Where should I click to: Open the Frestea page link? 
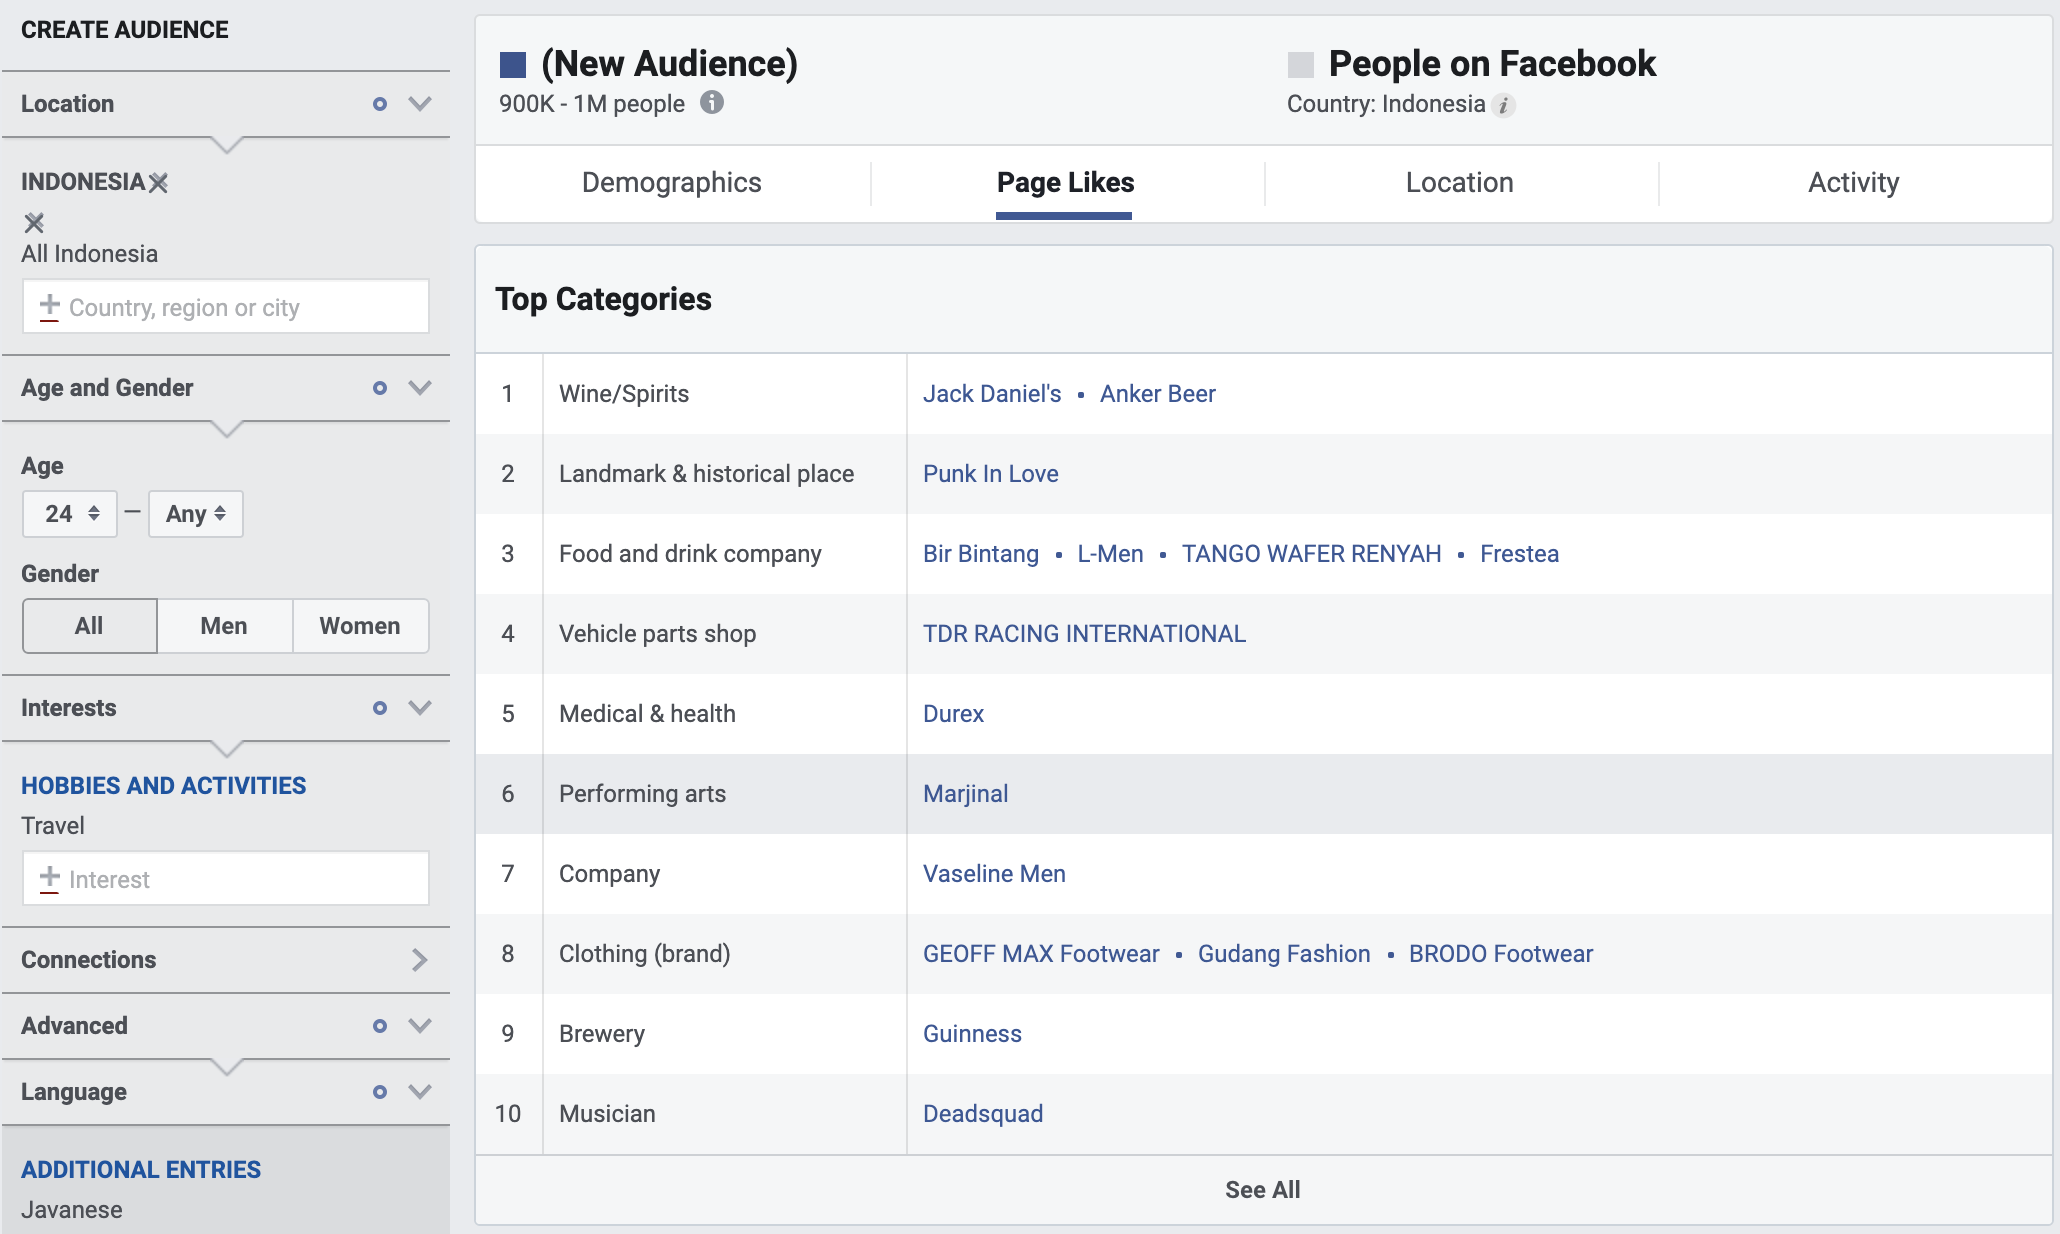(x=1519, y=554)
